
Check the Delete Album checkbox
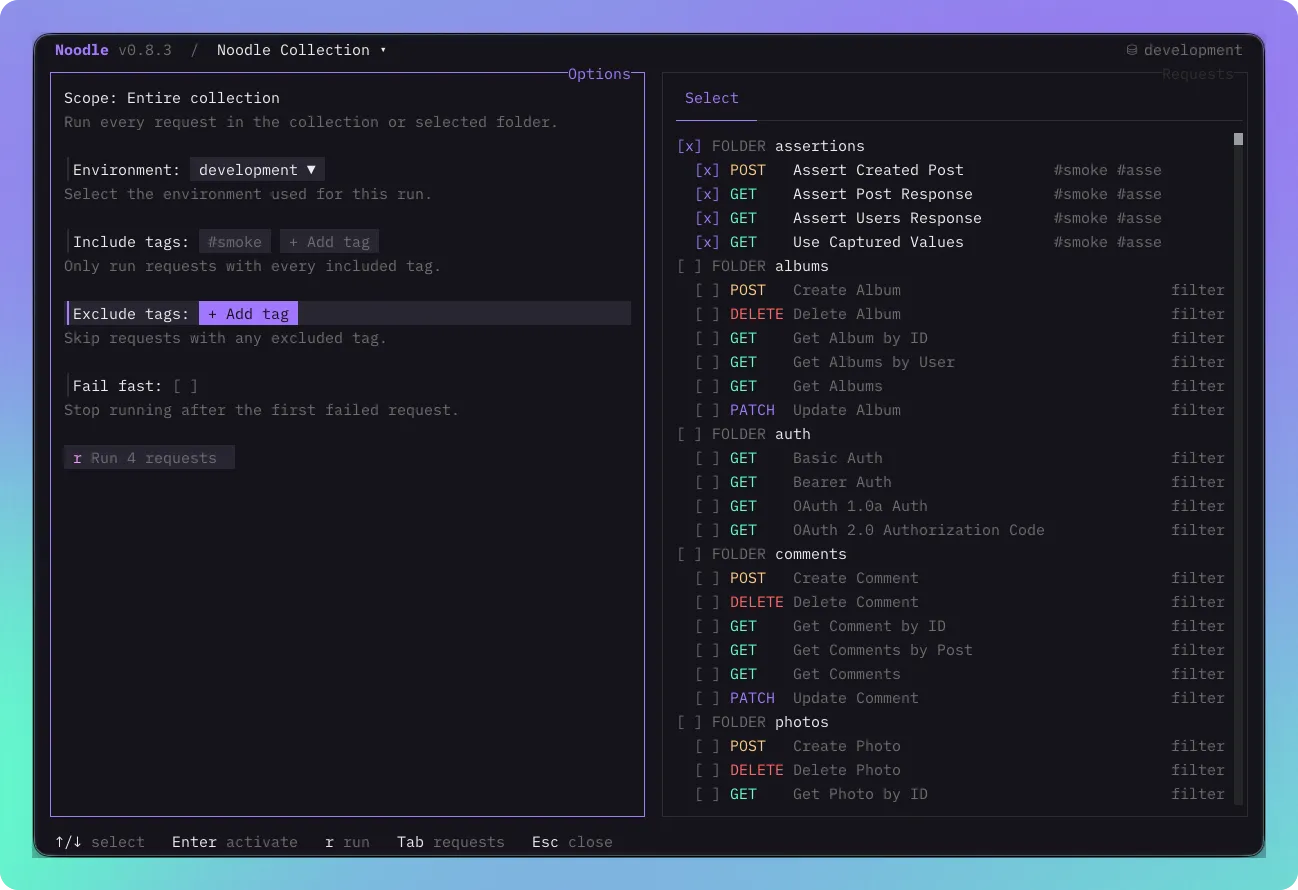click(708, 314)
